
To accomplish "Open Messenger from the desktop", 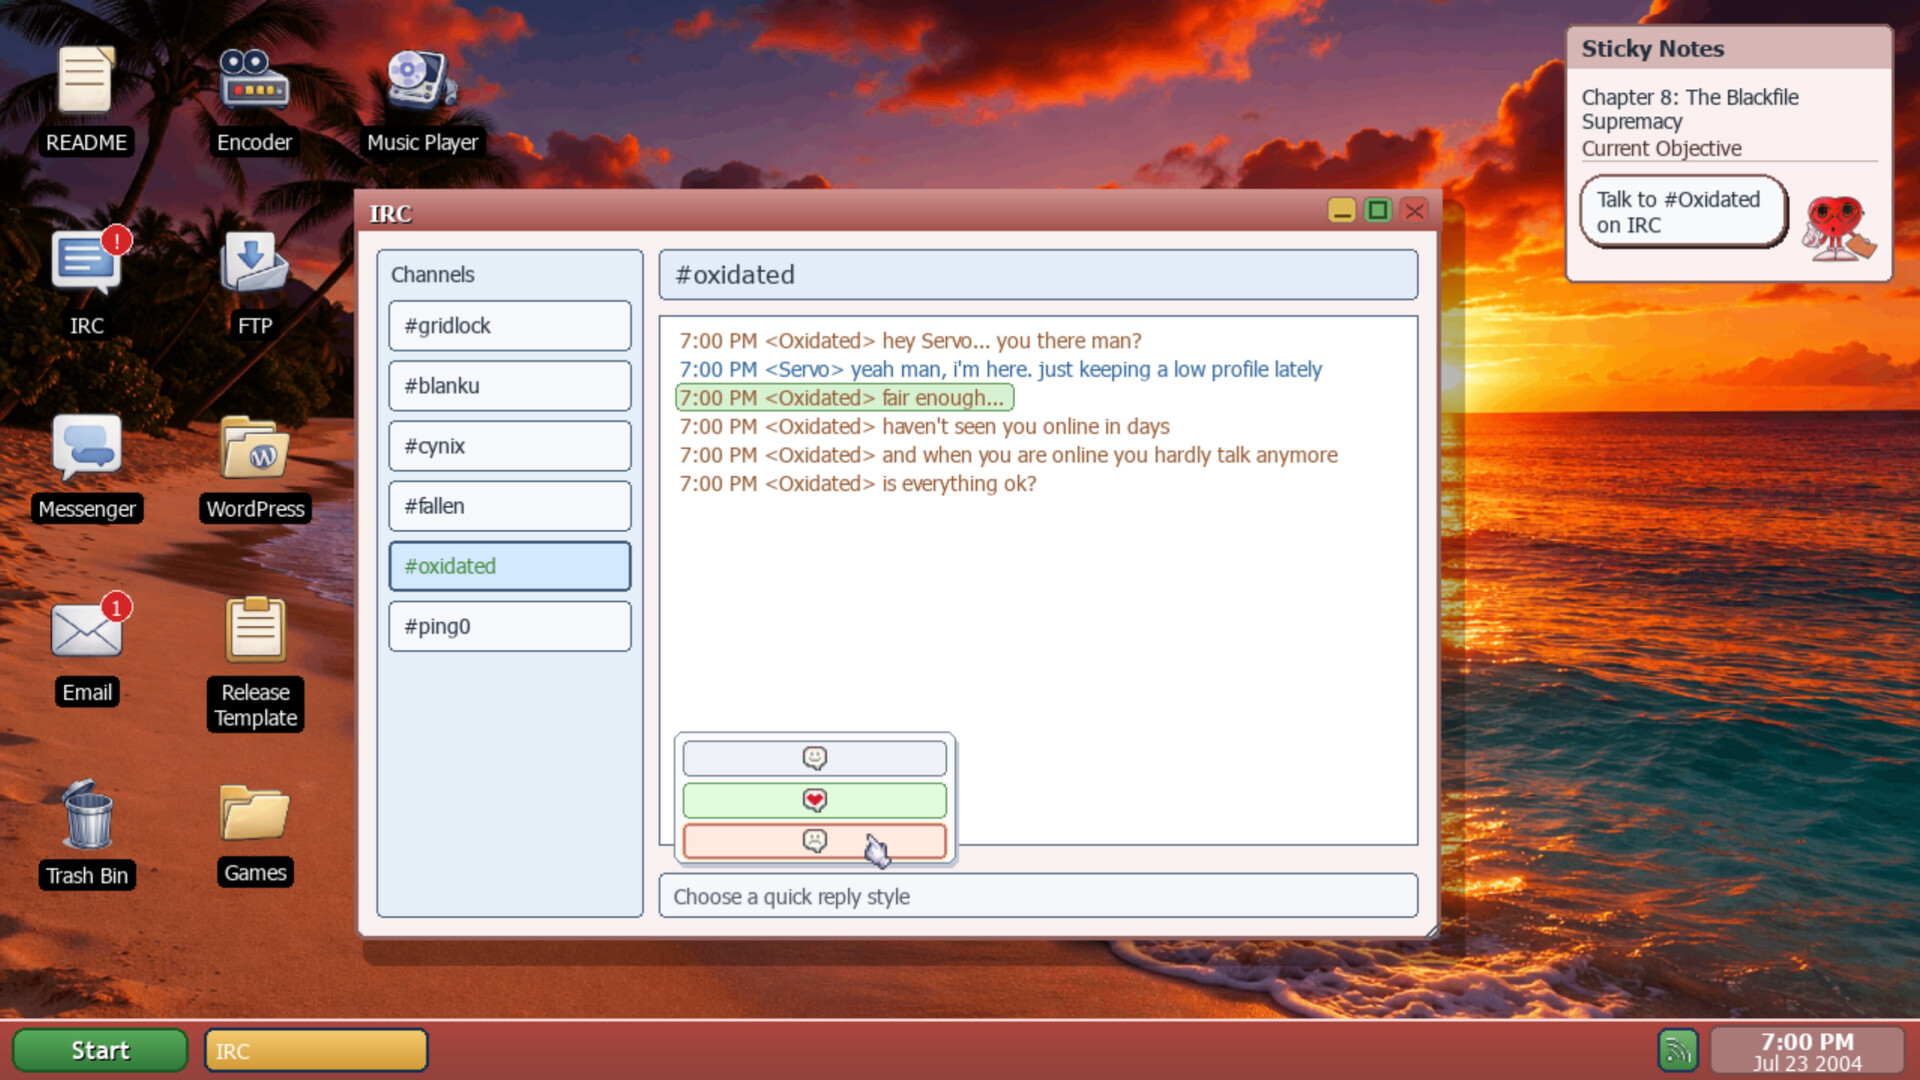I will [86, 448].
